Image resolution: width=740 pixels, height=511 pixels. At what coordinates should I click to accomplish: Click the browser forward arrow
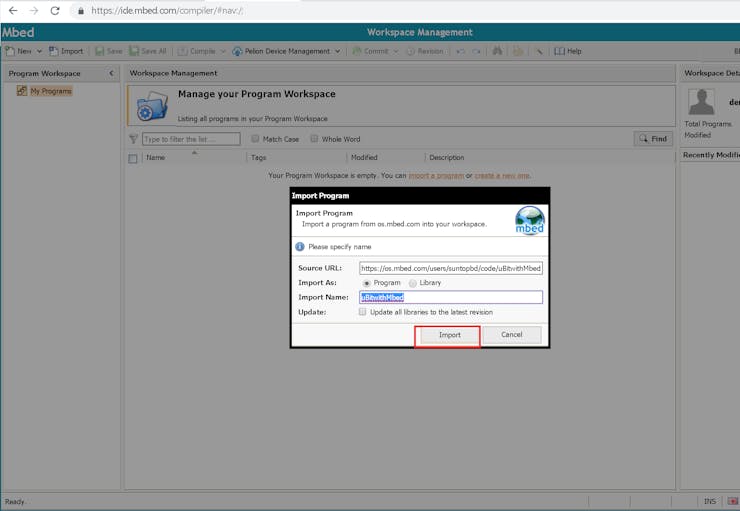coord(34,10)
